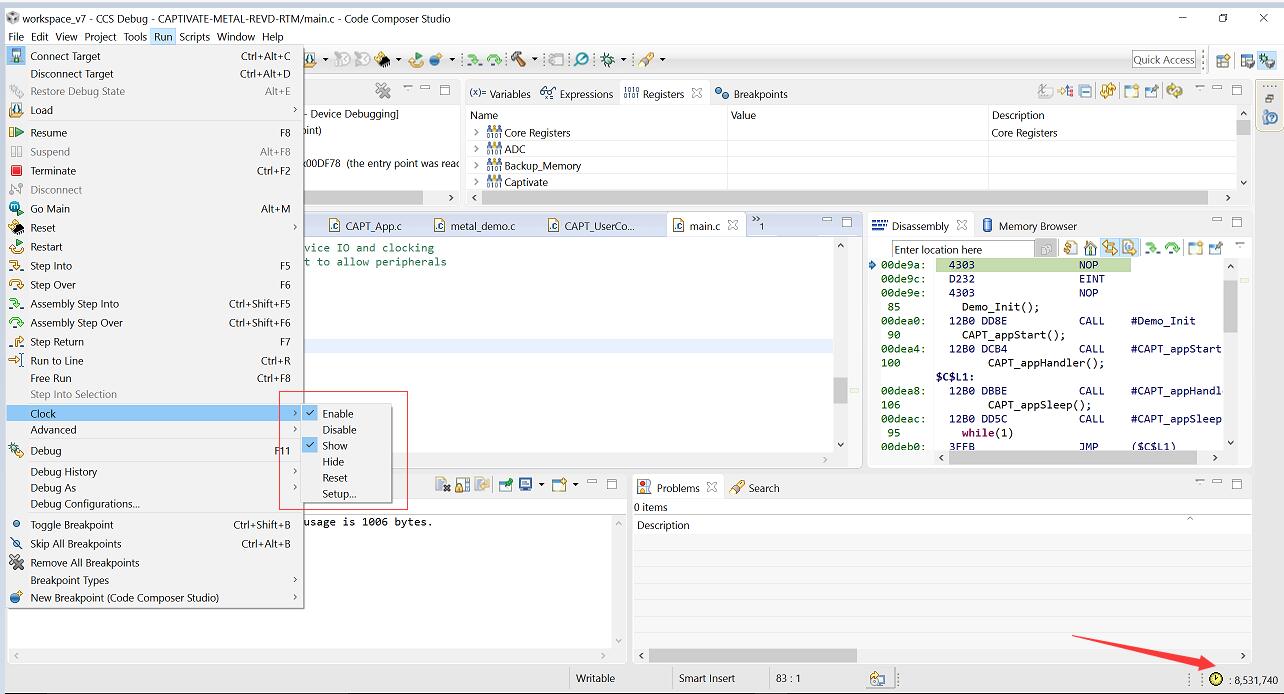The height and width of the screenshot is (694, 1284).
Task: Choose Reset in the Clock submenu
Action: (334, 478)
